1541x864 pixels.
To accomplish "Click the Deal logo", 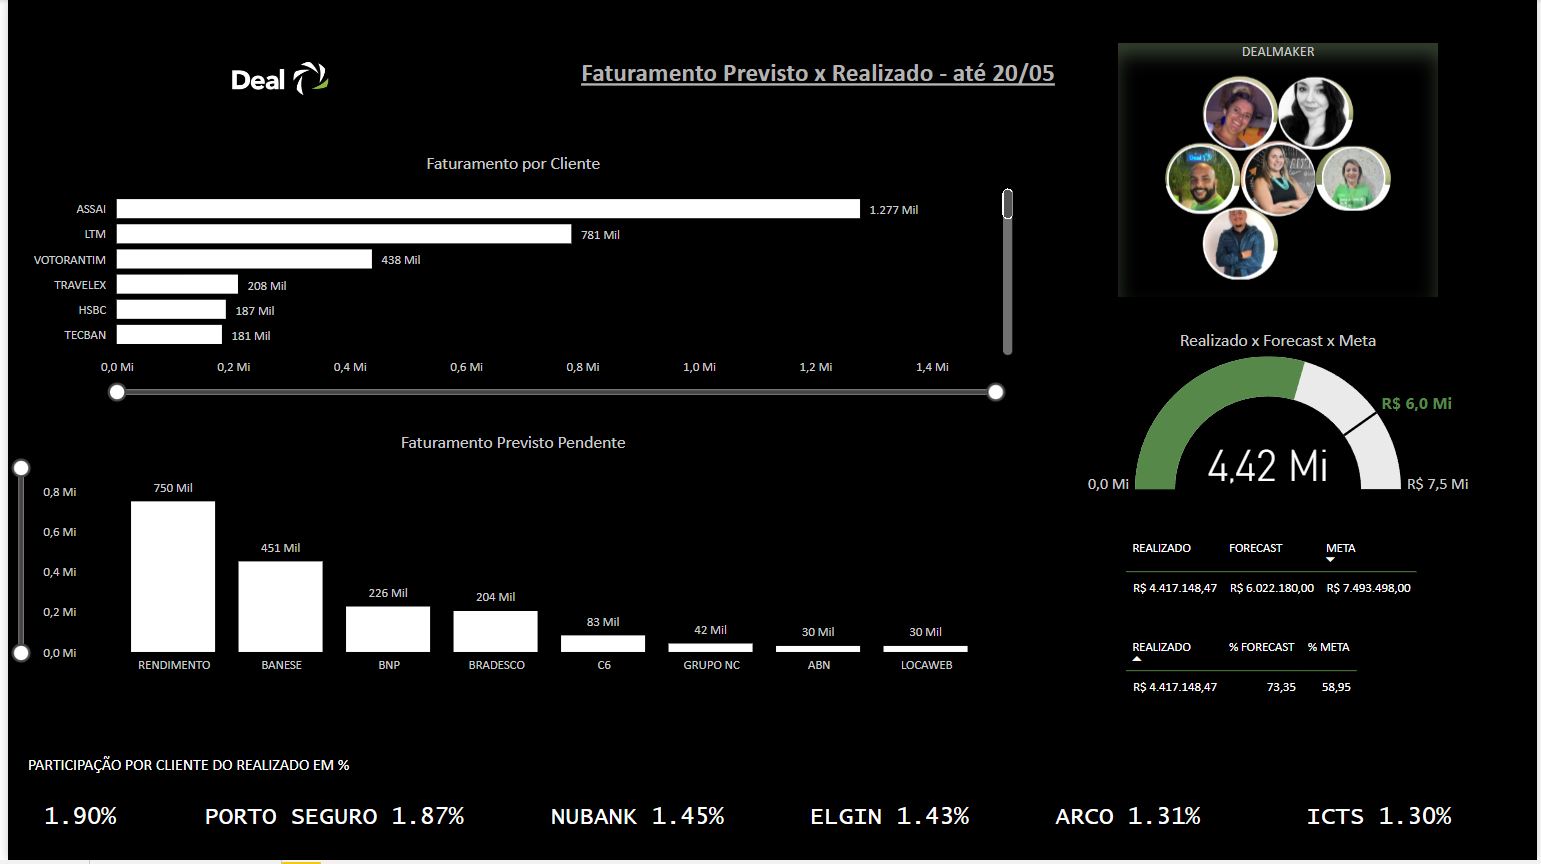I will click(x=279, y=79).
